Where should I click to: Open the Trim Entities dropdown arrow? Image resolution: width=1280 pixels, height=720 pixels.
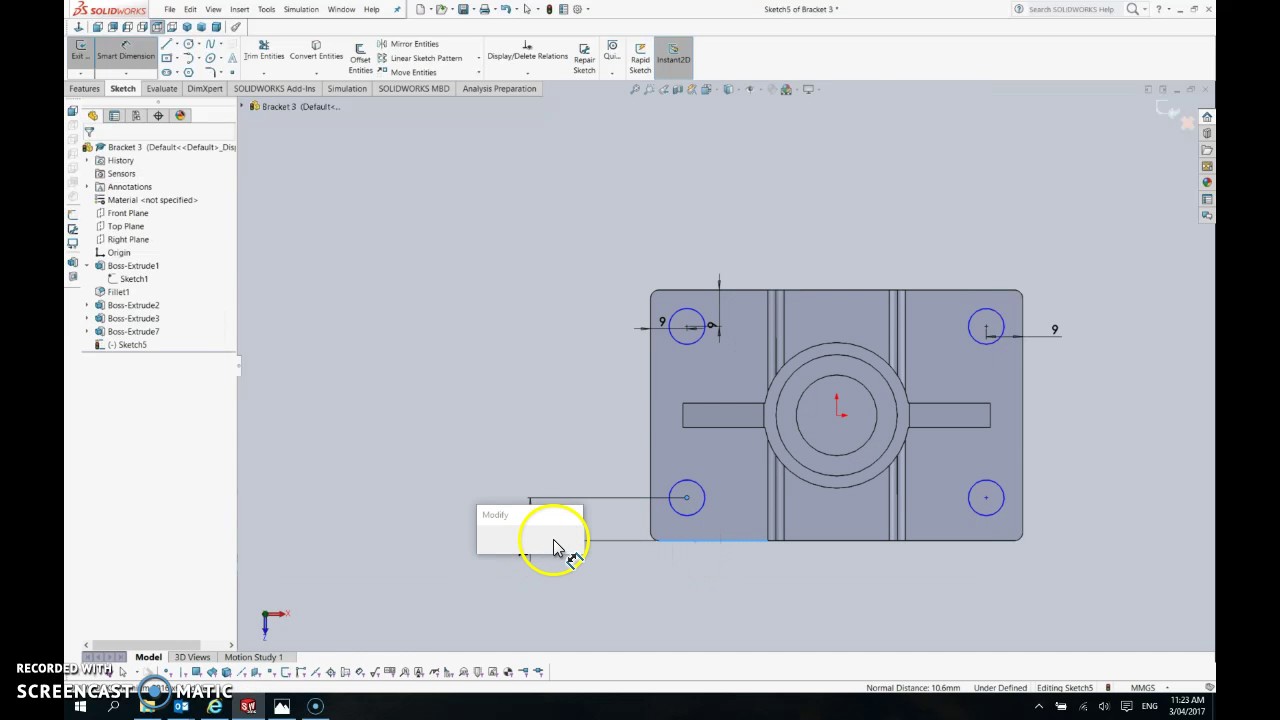click(264, 72)
